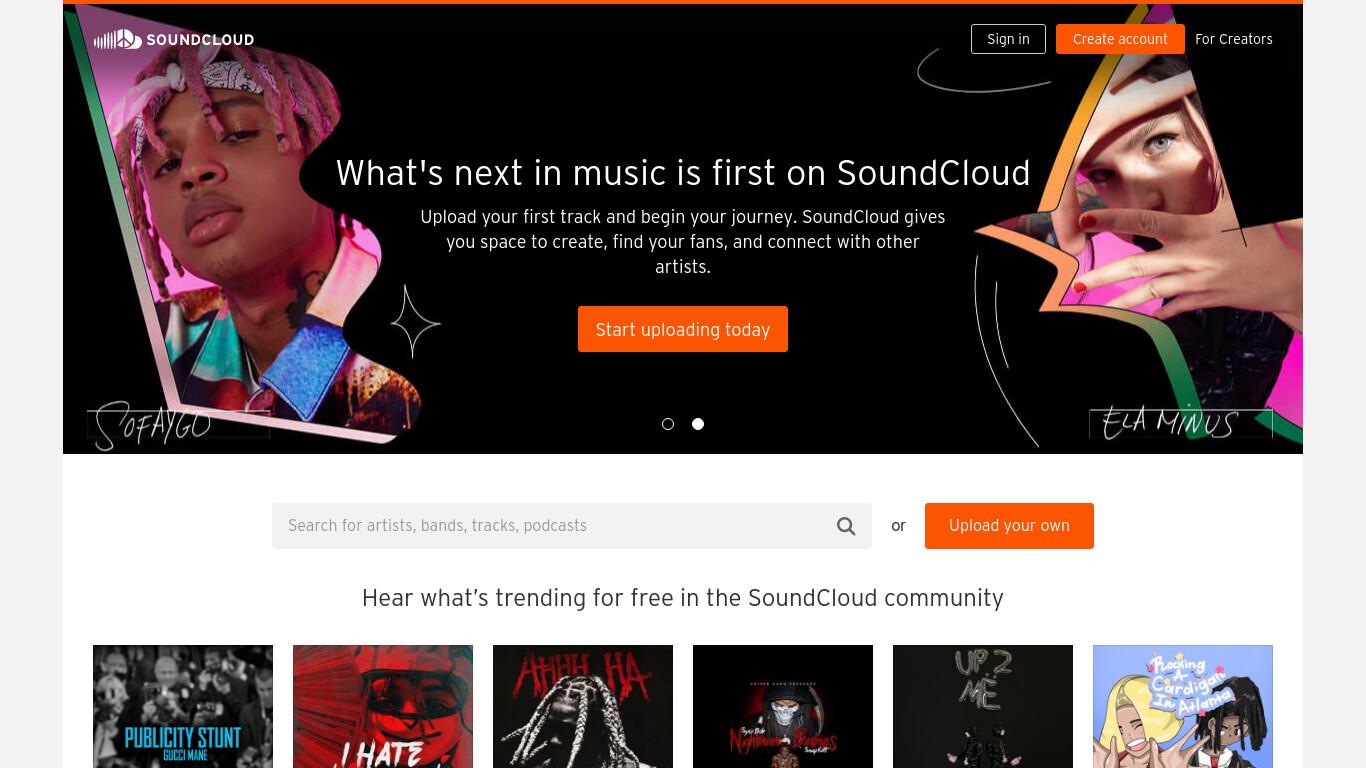The height and width of the screenshot is (768, 1366).
Task: Open the Sign in dialog
Action: tap(1008, 39)
